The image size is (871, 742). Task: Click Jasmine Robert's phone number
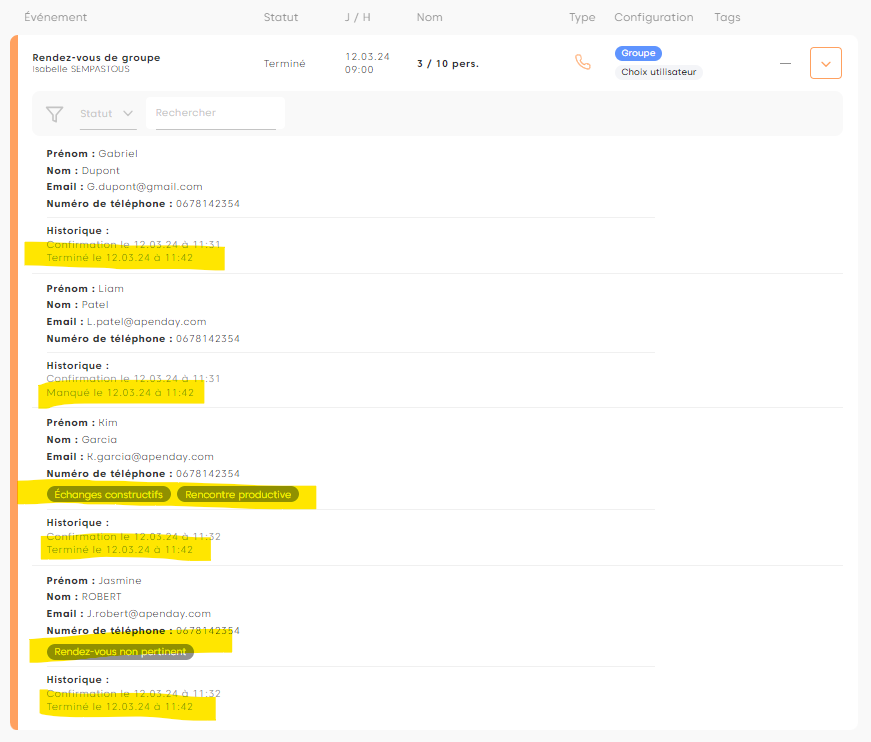[207, 631]
